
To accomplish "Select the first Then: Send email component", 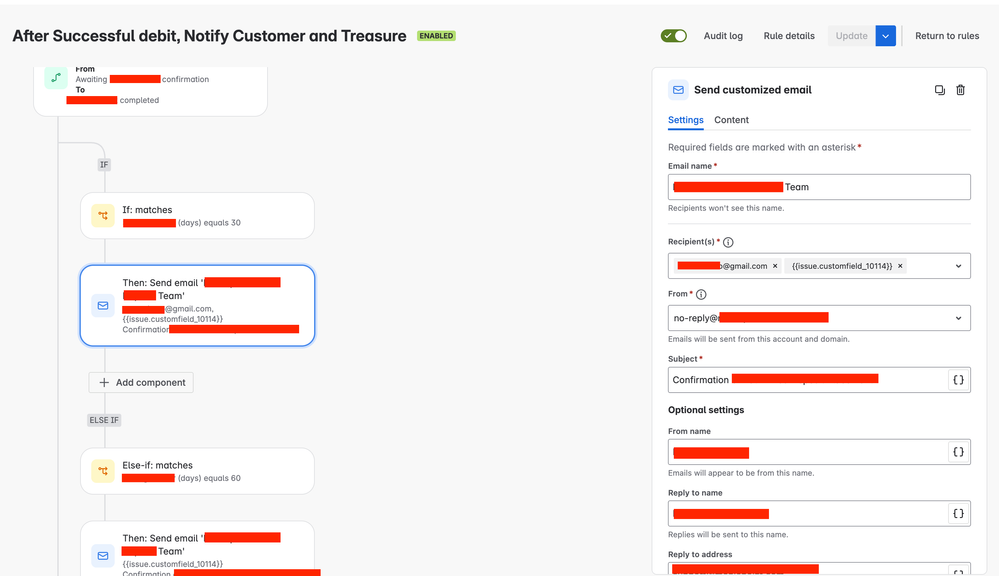I will [x=198, y=306].
